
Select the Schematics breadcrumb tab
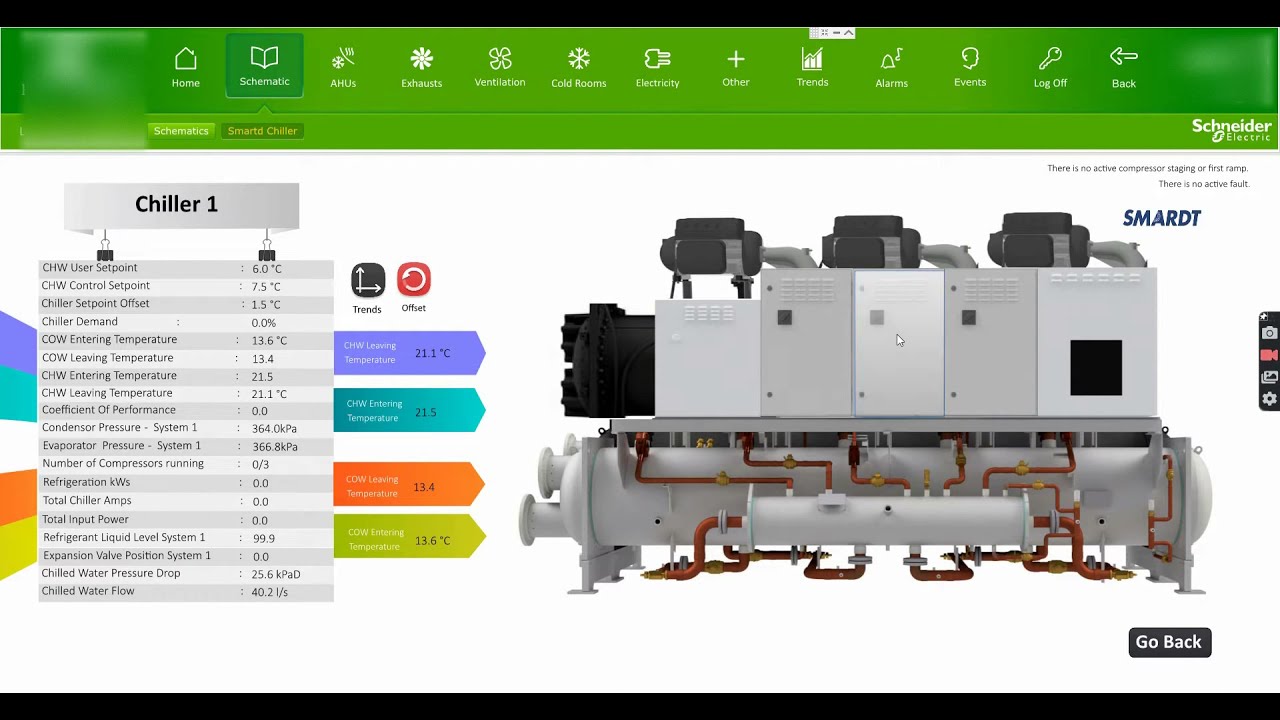(x=181, y=131)
